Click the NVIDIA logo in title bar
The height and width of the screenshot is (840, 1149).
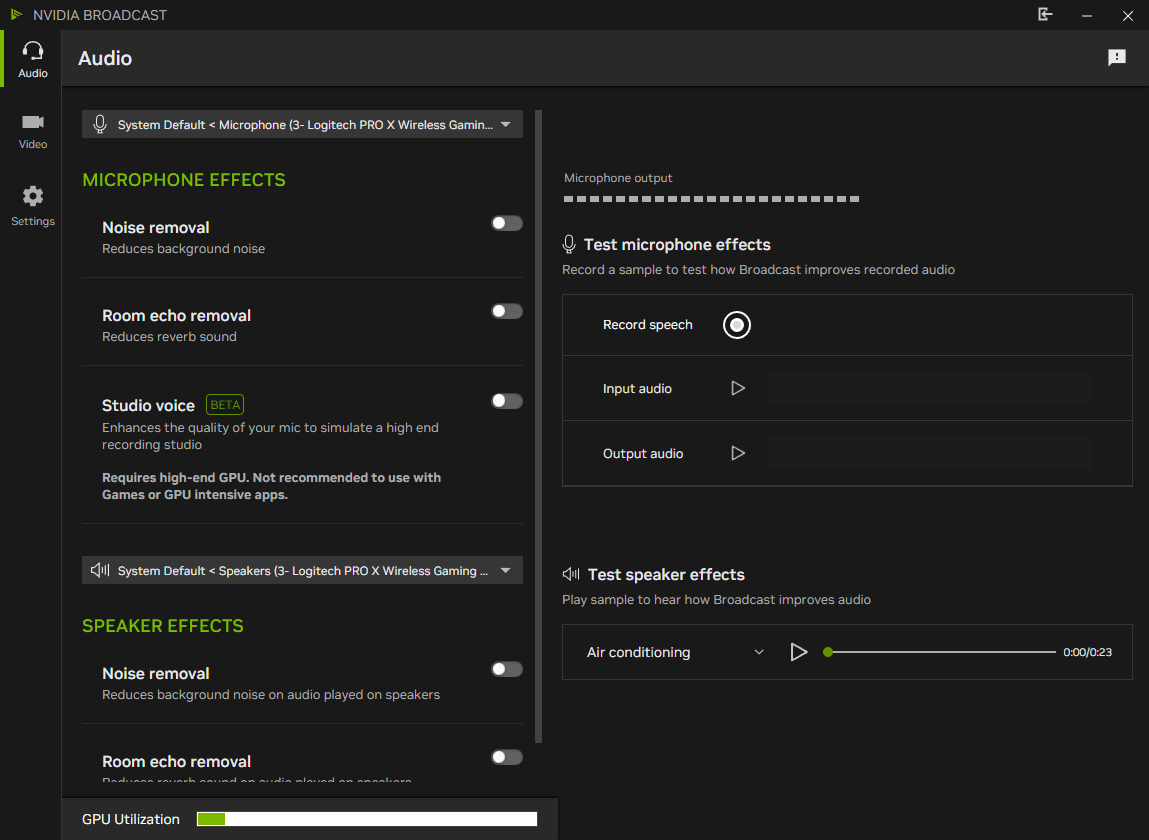(16, 15)
